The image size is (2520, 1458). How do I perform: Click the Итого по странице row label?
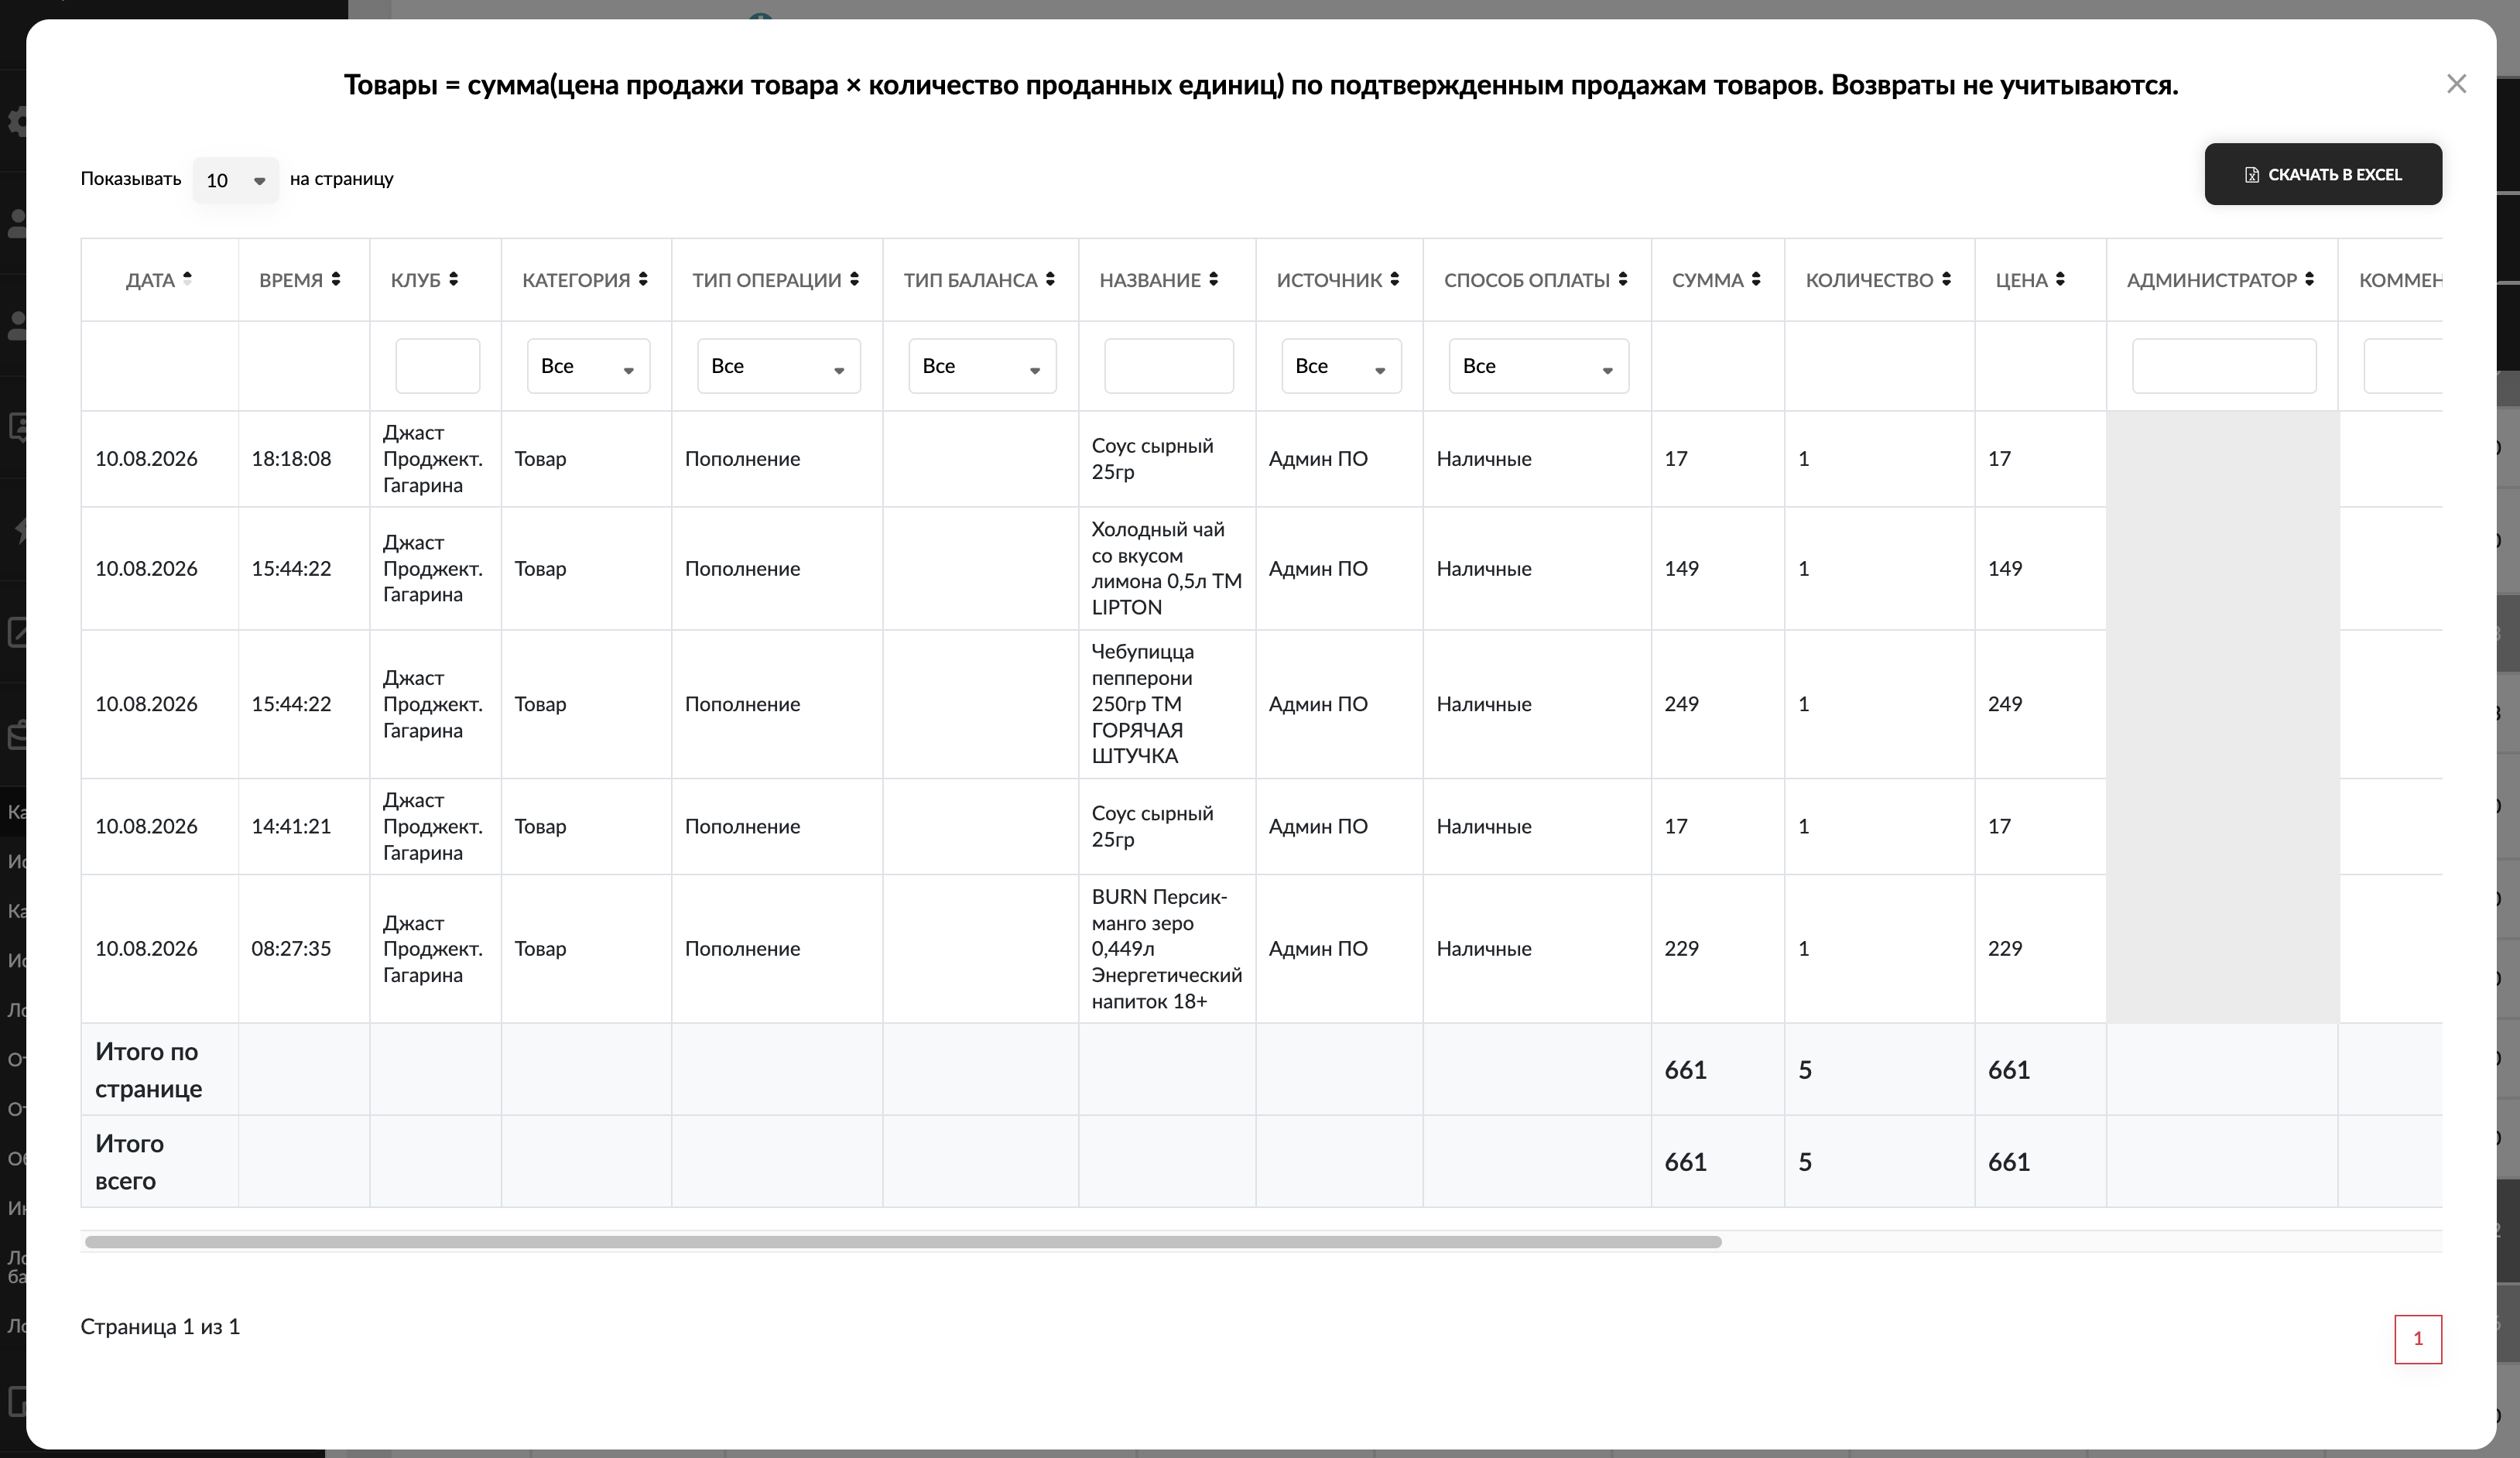tap(148, 1070)
